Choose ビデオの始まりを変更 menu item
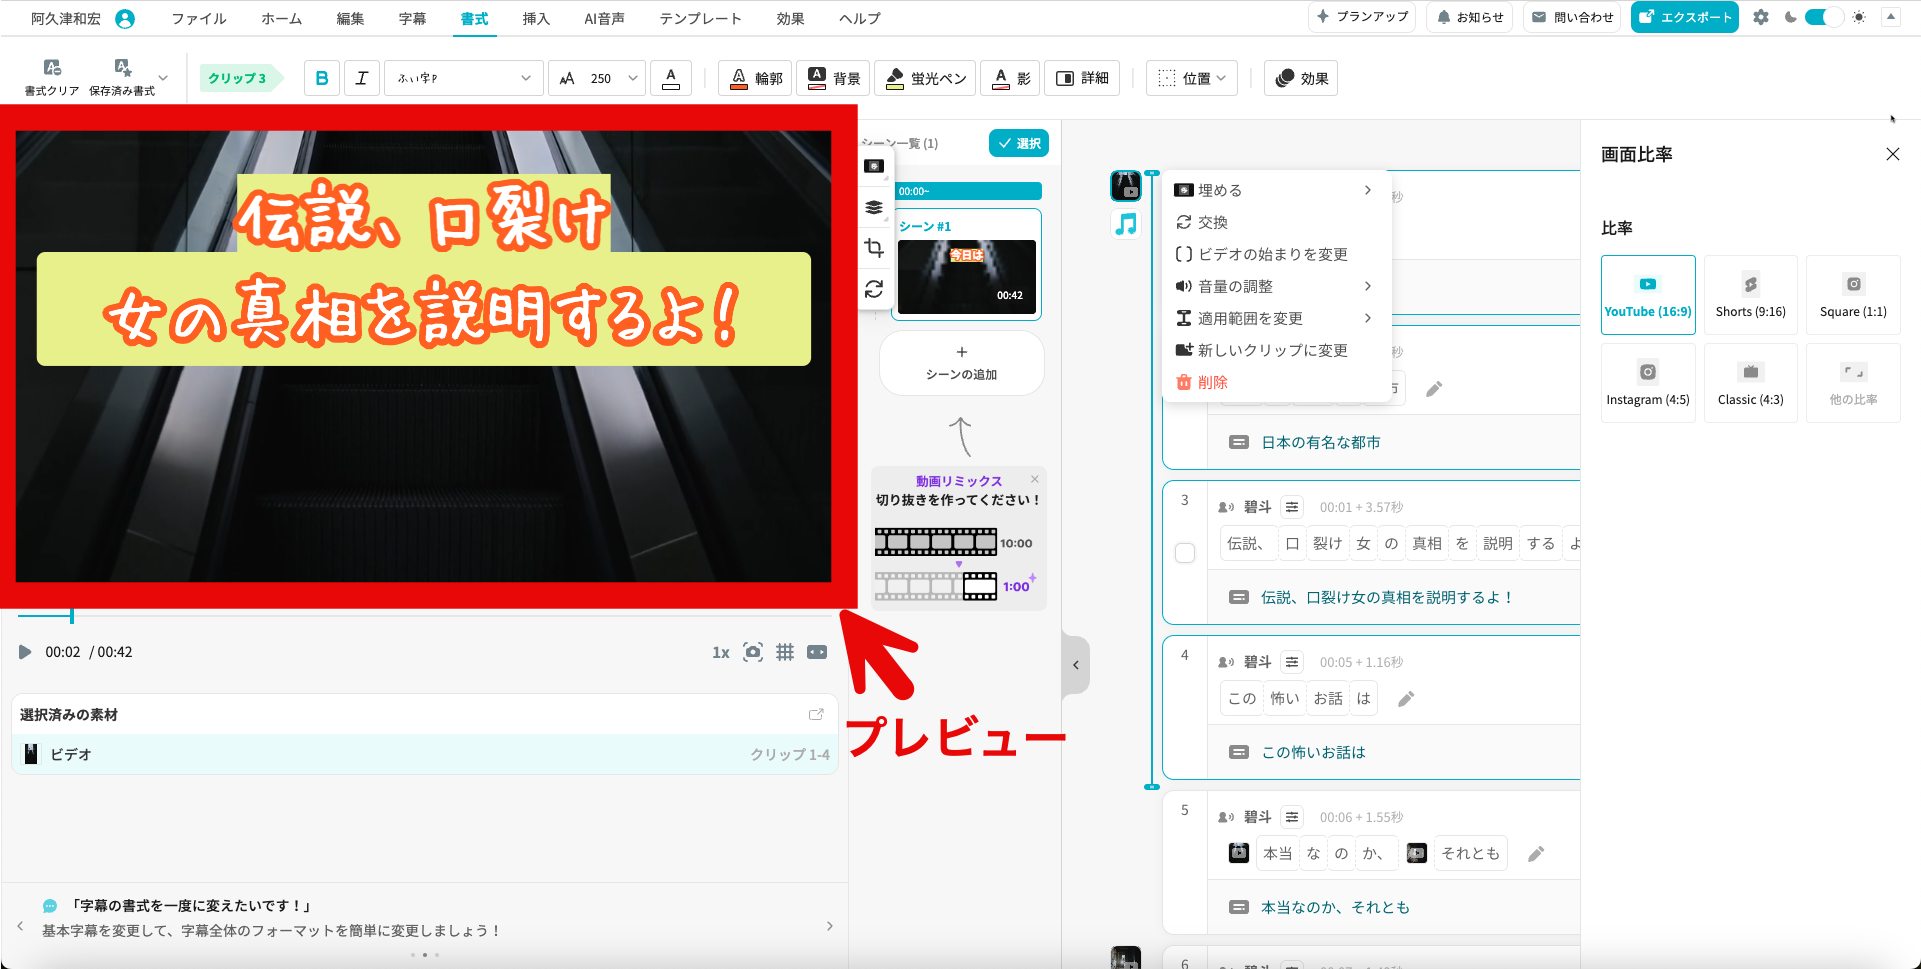The height and width of the screenshot is (969, 1921). pos(1276,254)
